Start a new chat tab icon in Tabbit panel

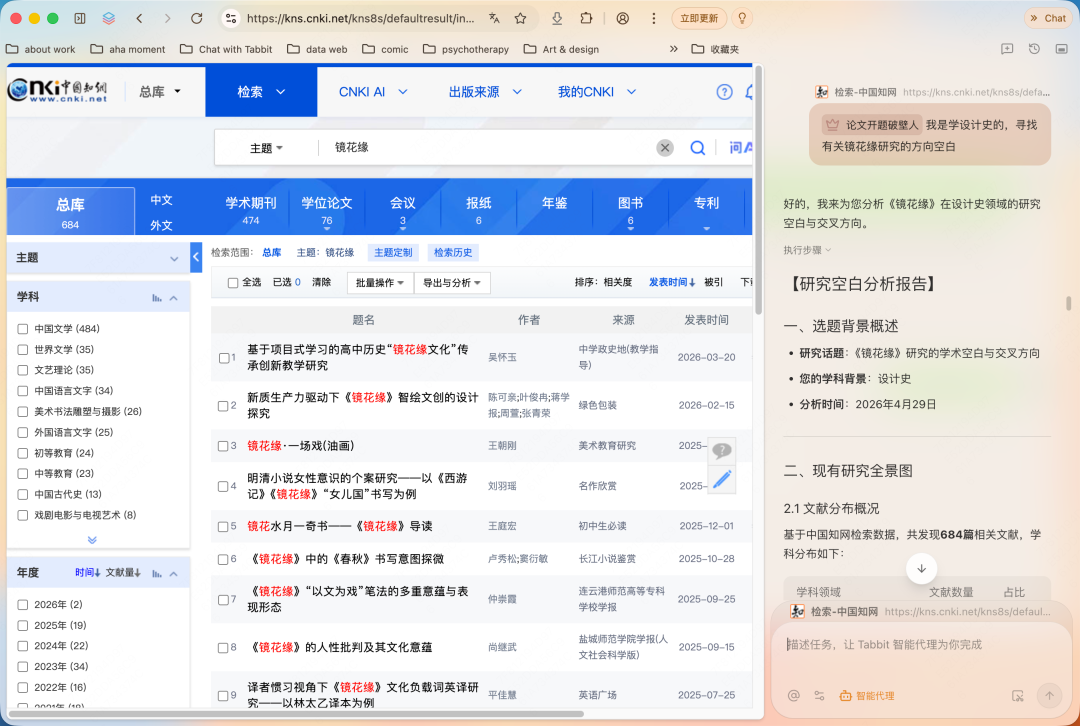click(1007, 49)
